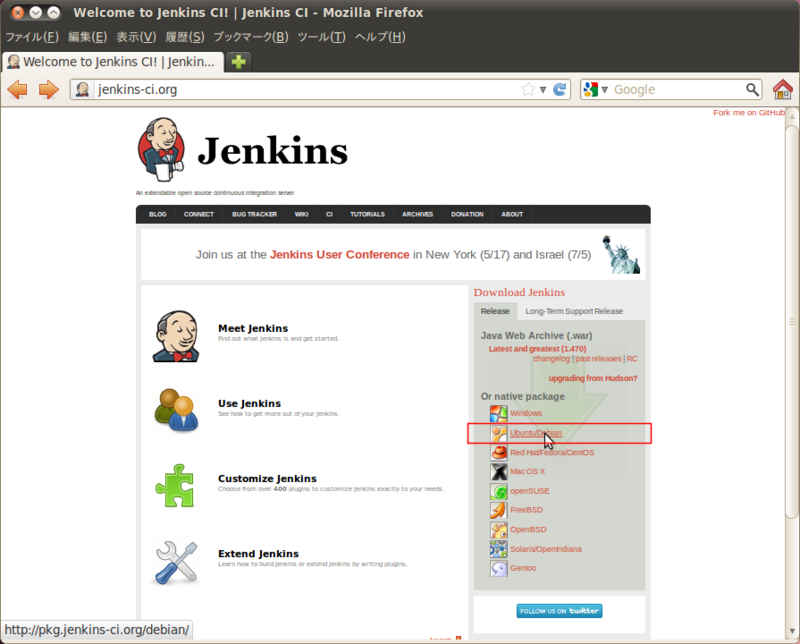Open the 編集(E) menu
The height and width of the screenshot is (644, 800).
pyautogui.click(x=87, y=37)
